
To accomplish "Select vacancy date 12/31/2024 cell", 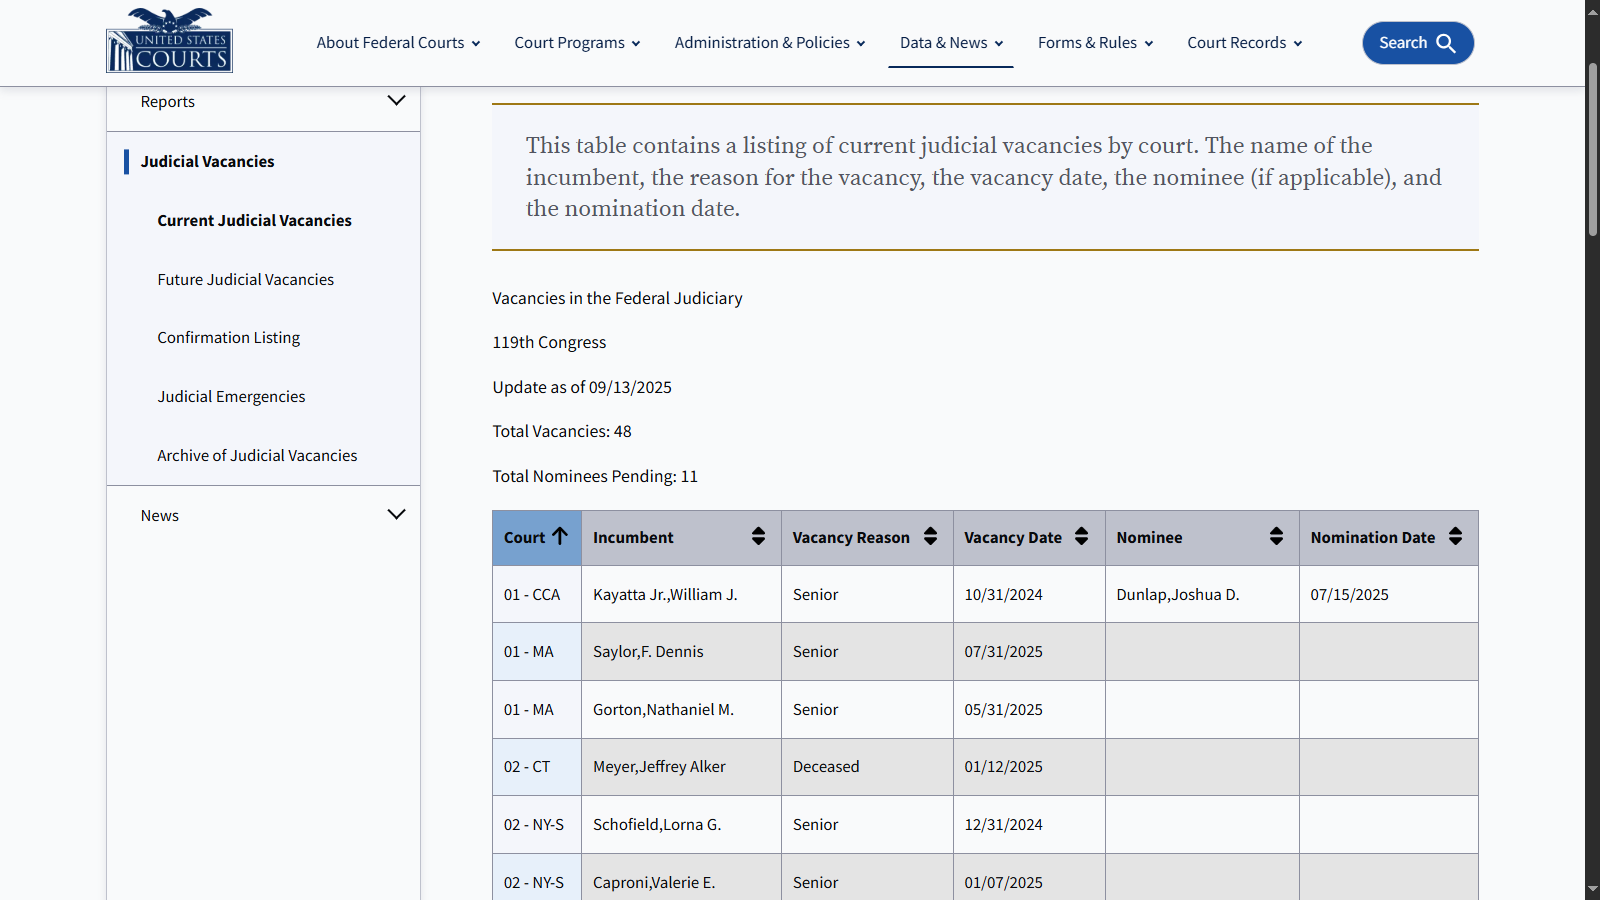I will pos(1029,825).
